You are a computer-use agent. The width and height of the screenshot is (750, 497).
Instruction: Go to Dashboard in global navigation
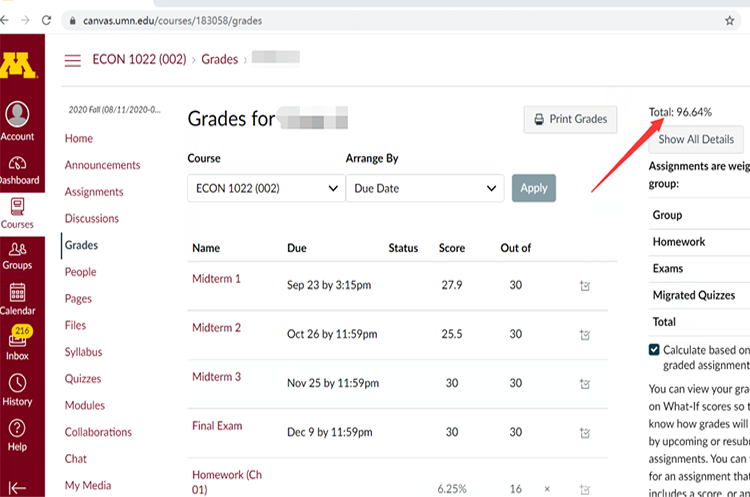click(18, 171)
